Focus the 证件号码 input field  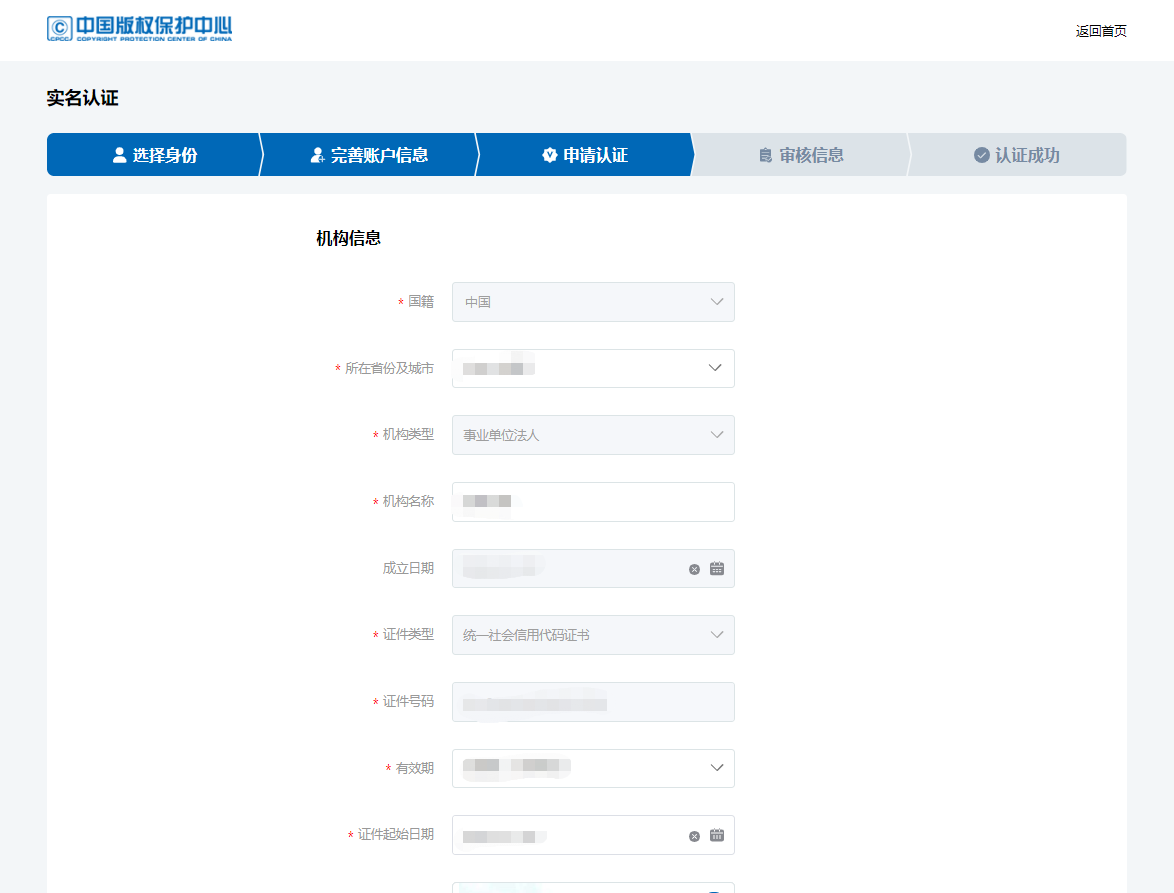click(593, 701)
